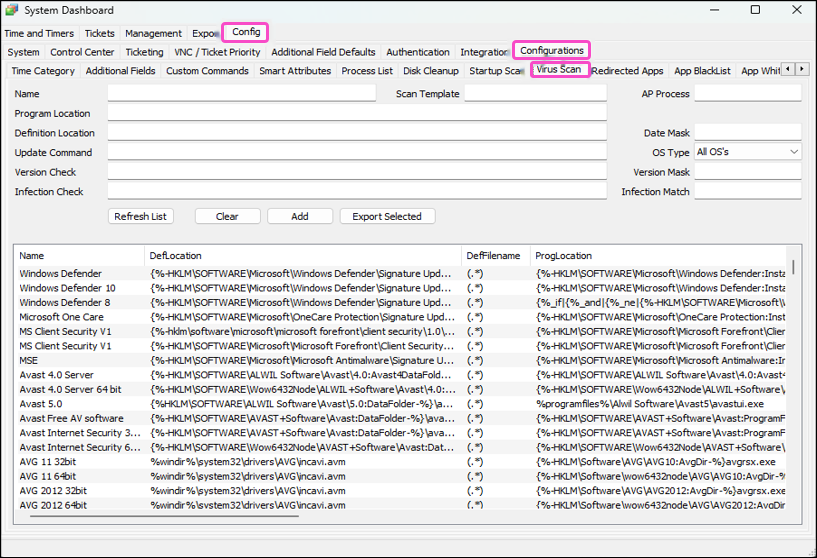This screenshot has height=558, width=817.
Task: Switch to the Tickets tab
Action: coord(99,33)
